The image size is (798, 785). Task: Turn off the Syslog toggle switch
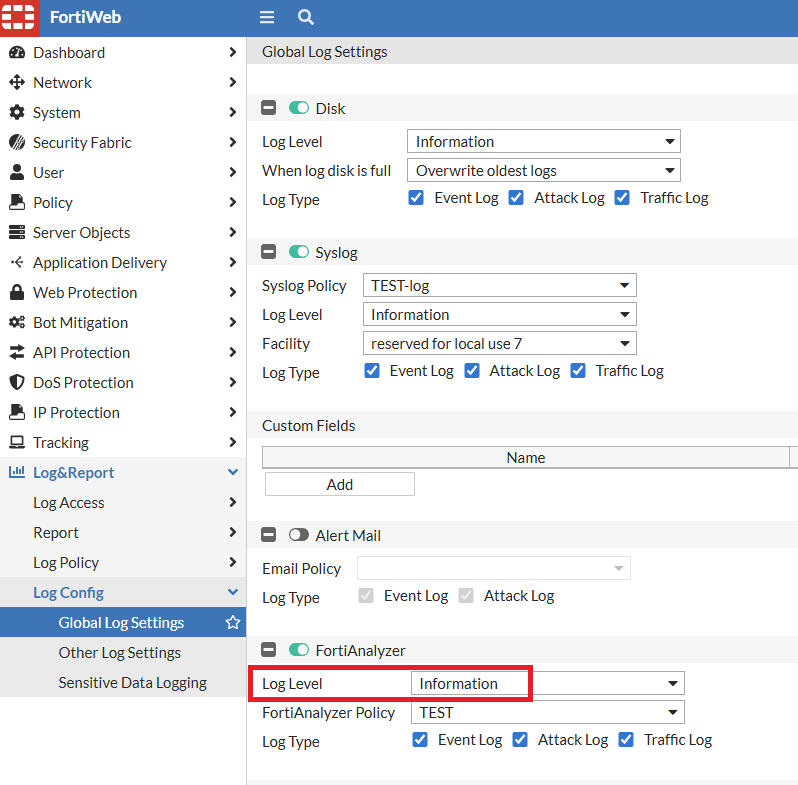click(x=299, y=252)
